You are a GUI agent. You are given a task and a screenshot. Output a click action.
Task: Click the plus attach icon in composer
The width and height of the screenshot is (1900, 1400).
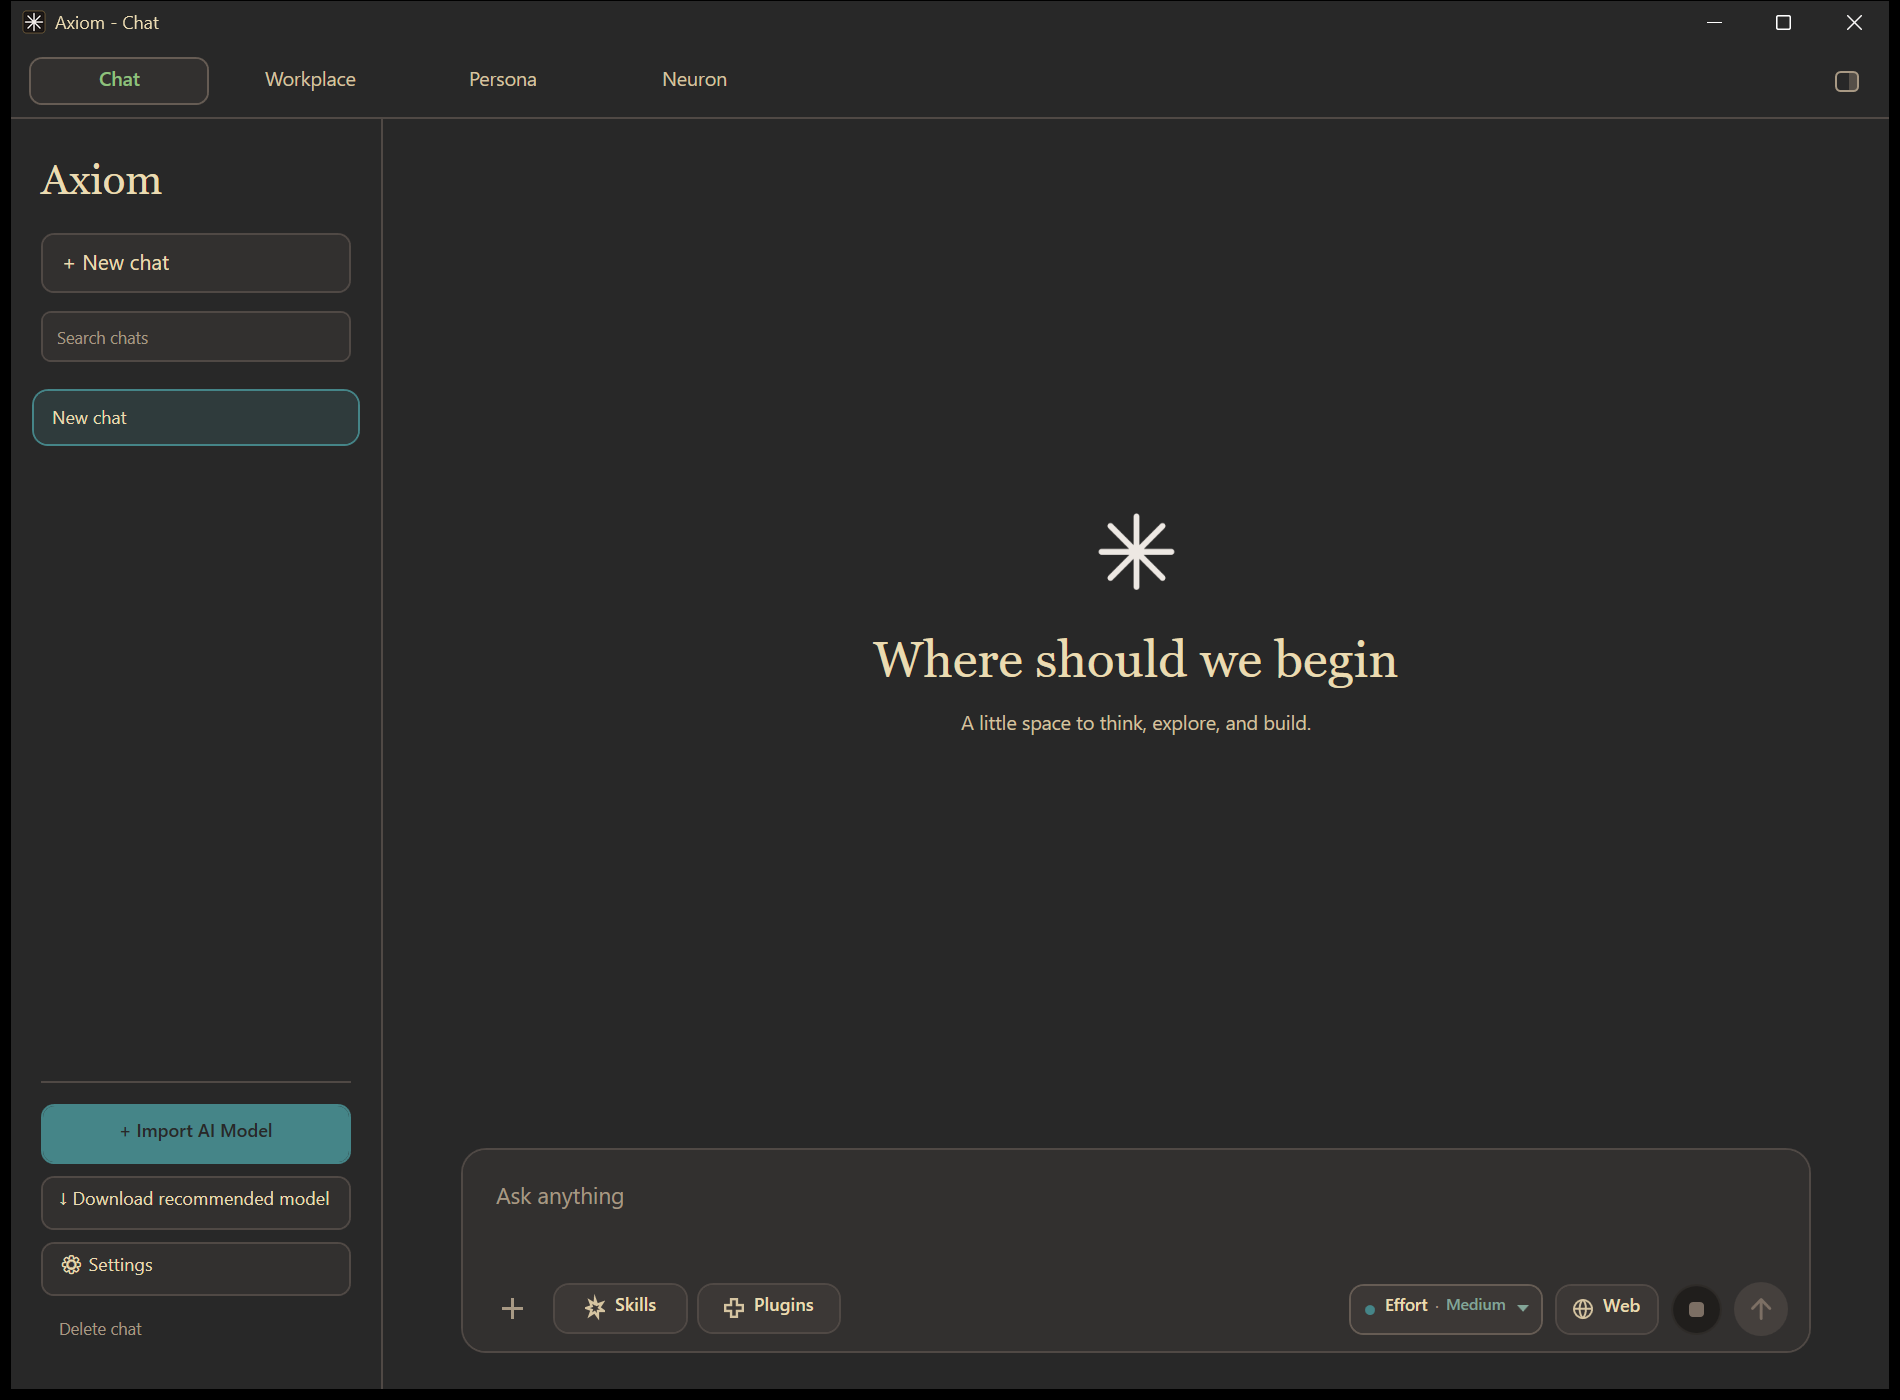point(512,1308)
